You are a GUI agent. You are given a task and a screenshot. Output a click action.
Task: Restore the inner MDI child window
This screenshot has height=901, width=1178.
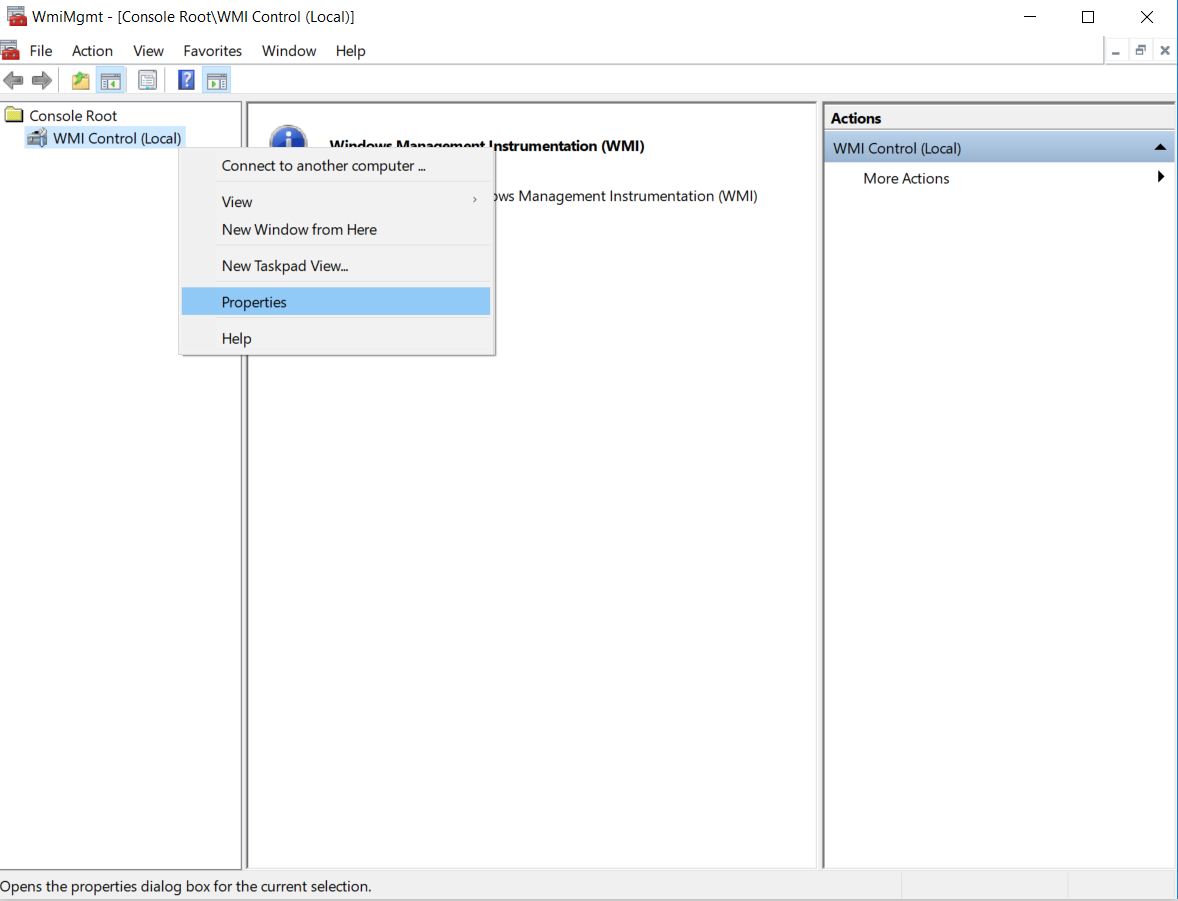pyautogui.click(x=1140, y=50)
